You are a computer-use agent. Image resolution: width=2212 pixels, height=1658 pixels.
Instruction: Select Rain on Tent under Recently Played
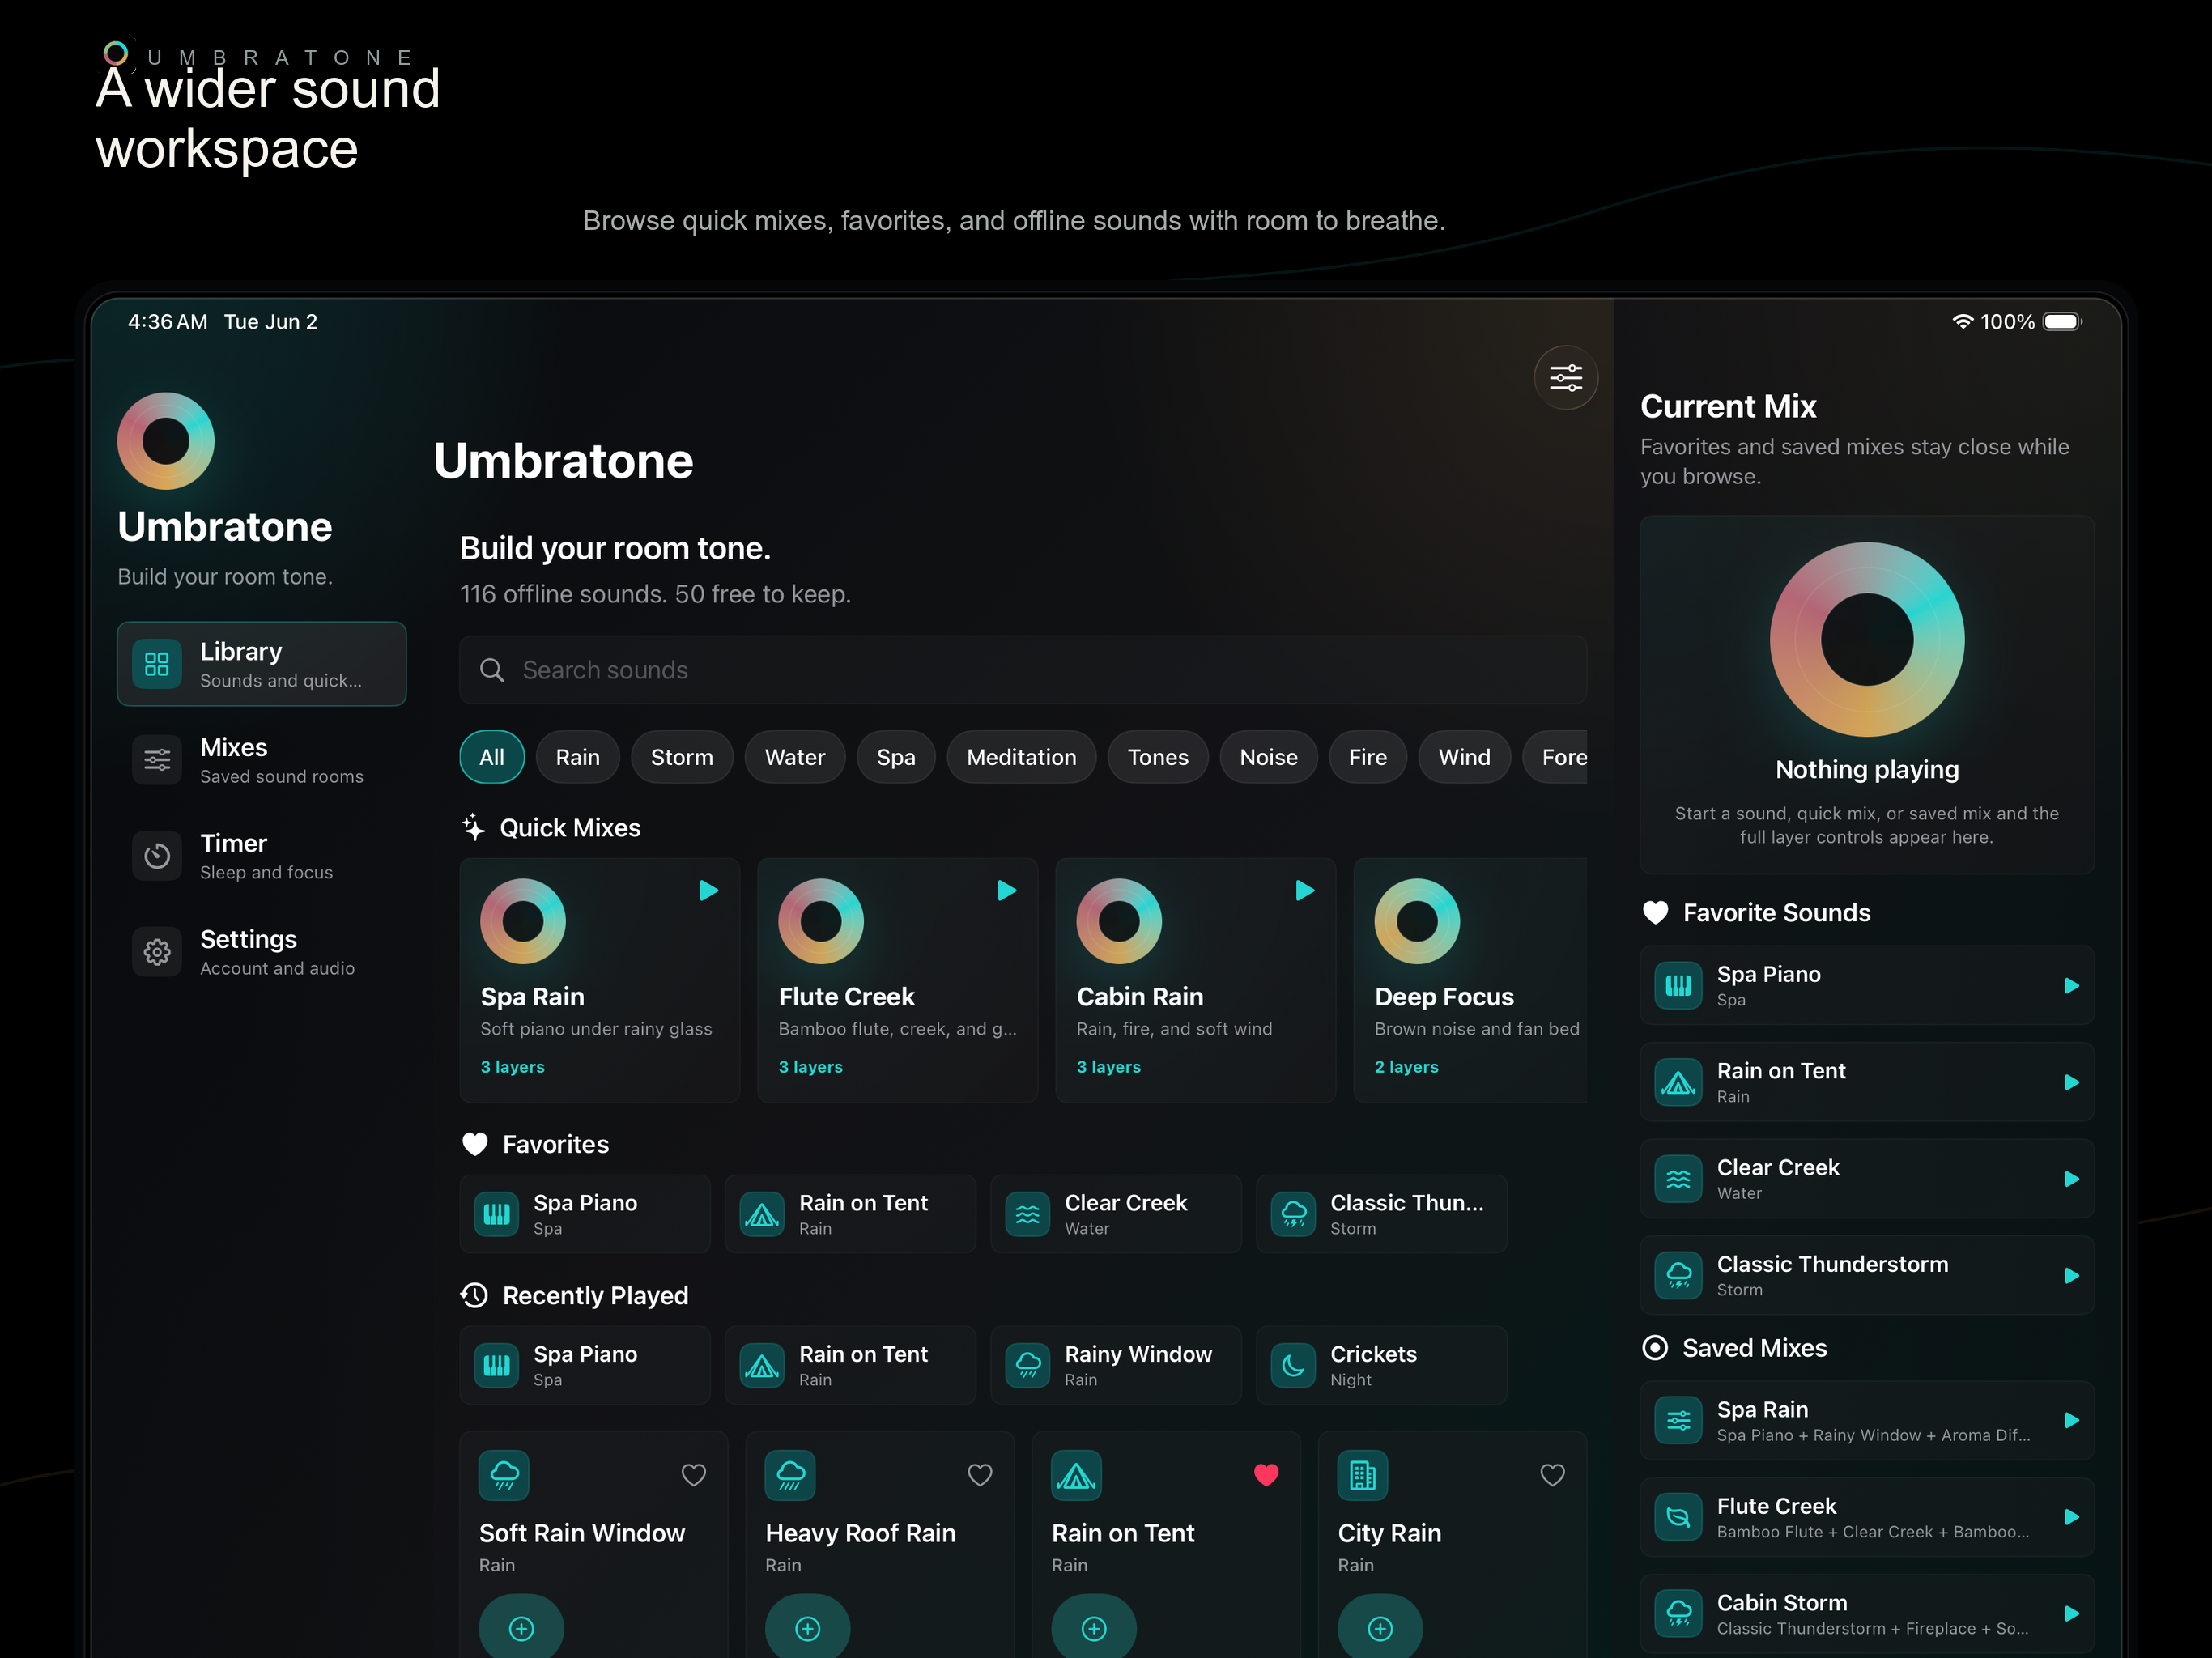click(x=850, y=1365)
